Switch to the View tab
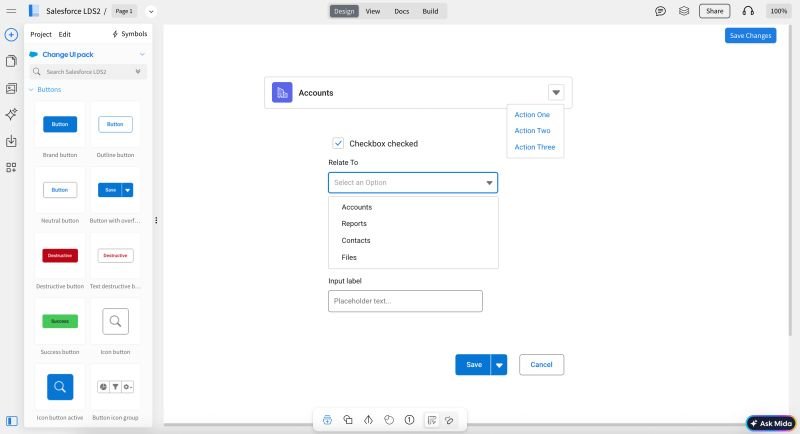 pos(372,11)
